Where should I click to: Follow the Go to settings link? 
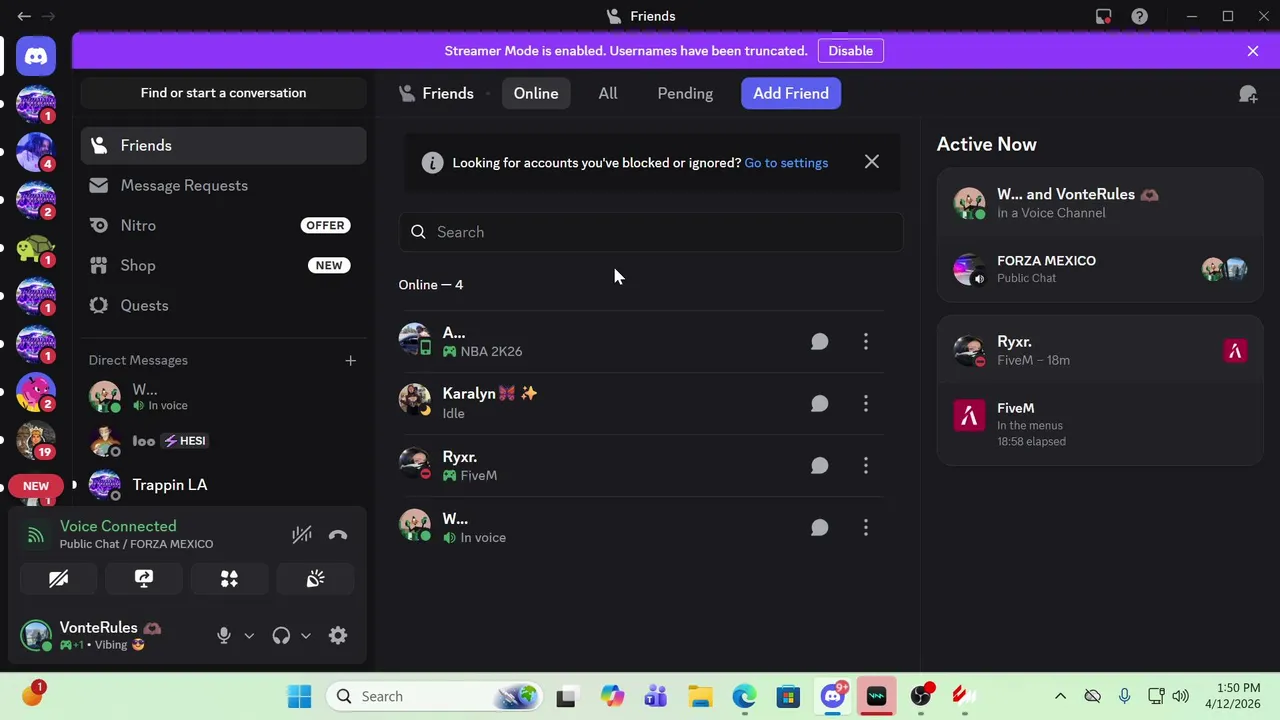click(786, 163)
